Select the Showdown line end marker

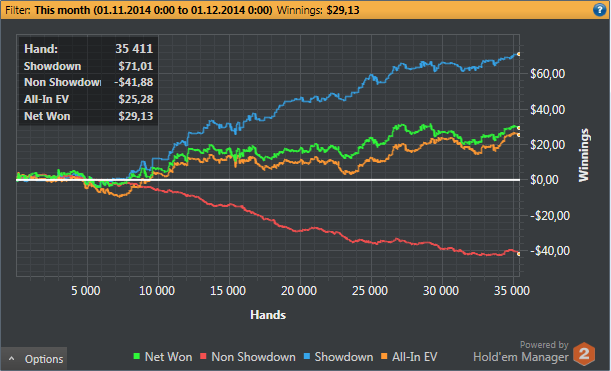coord(519,54)
